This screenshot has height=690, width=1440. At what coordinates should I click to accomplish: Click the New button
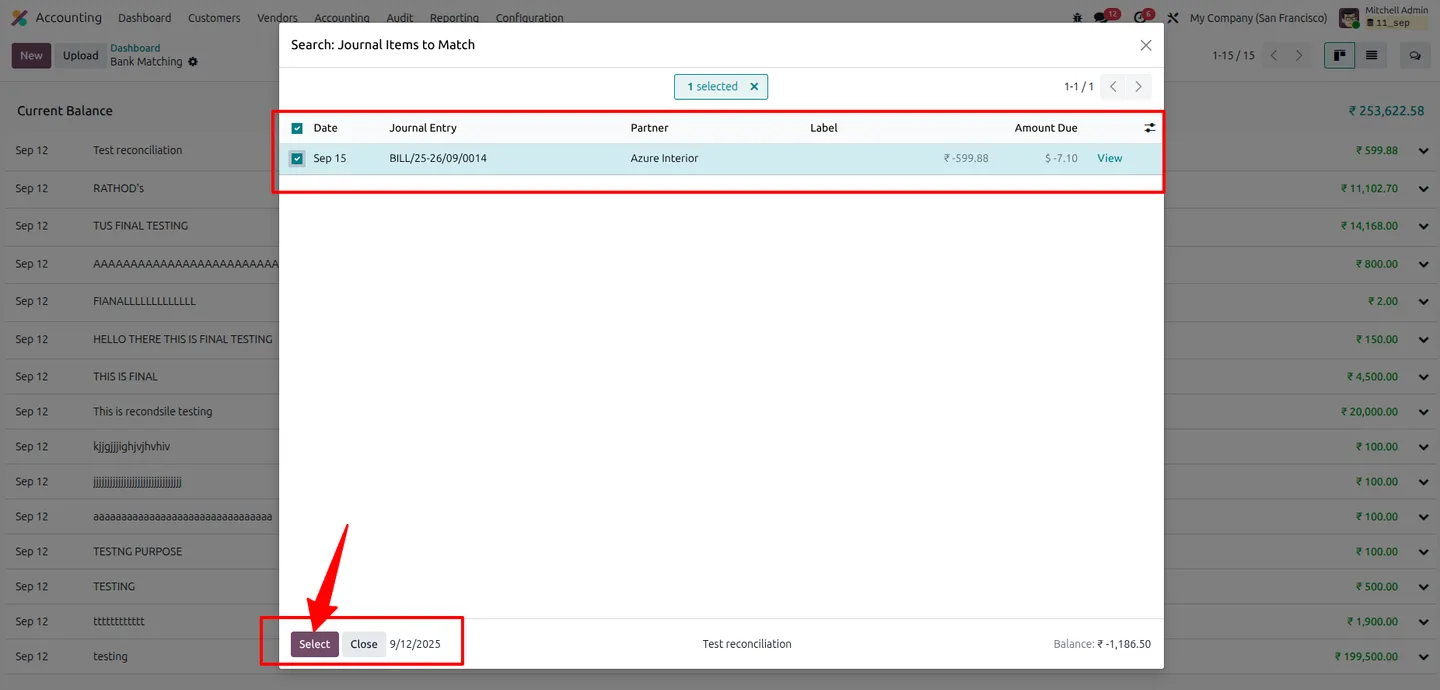(x=31, y=56)
